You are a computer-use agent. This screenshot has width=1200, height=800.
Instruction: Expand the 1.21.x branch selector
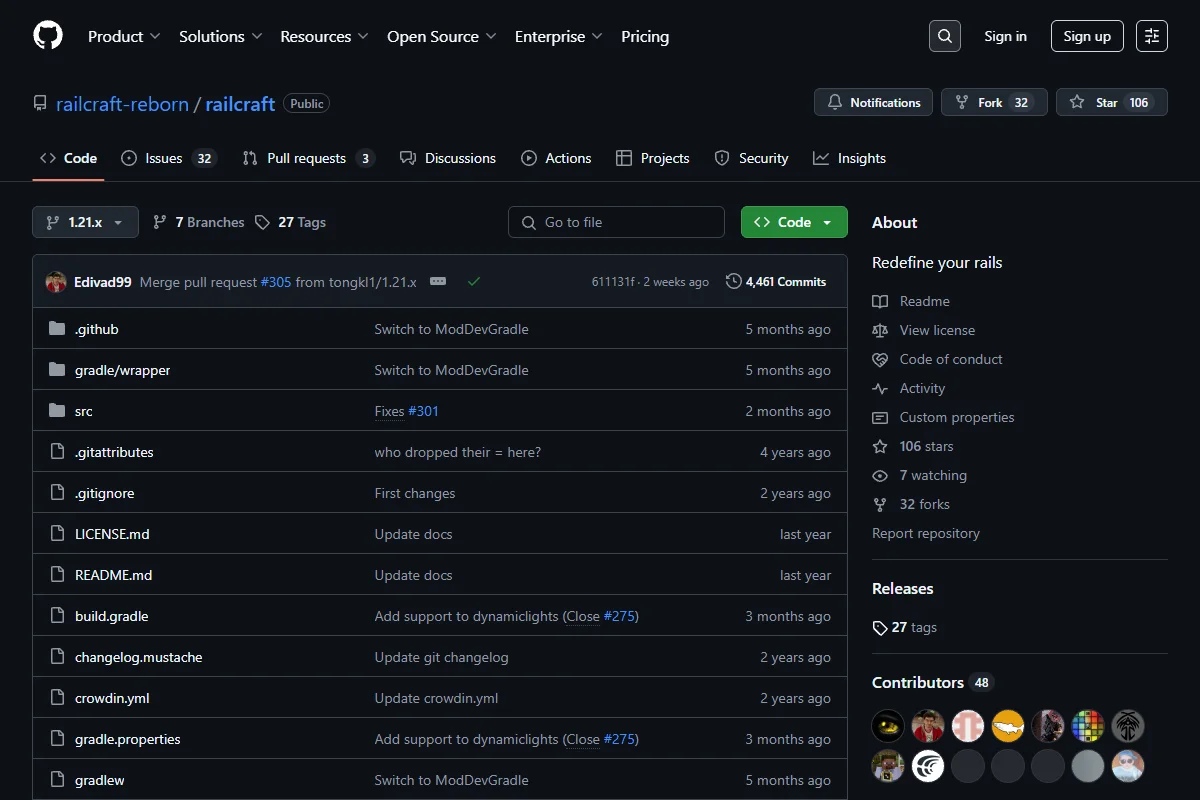tap(85, 222)
